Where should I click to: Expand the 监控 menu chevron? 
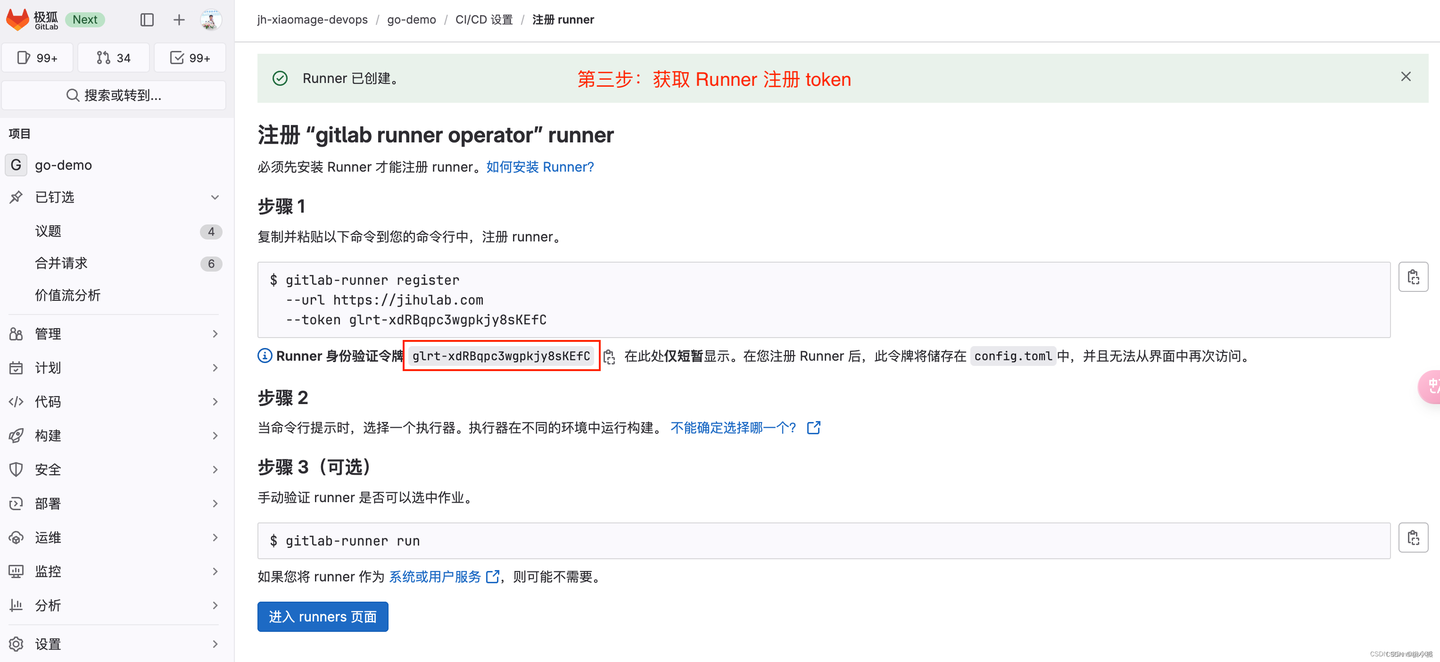coord(215,572)
